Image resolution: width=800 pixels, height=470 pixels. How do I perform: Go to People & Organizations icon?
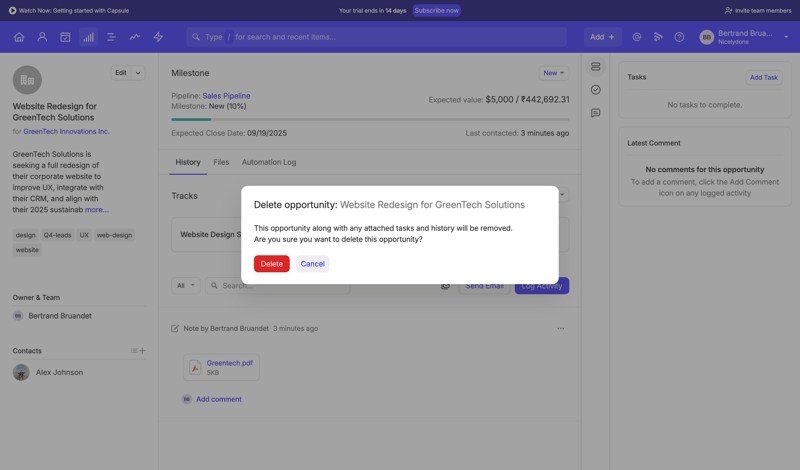[42, 37]
